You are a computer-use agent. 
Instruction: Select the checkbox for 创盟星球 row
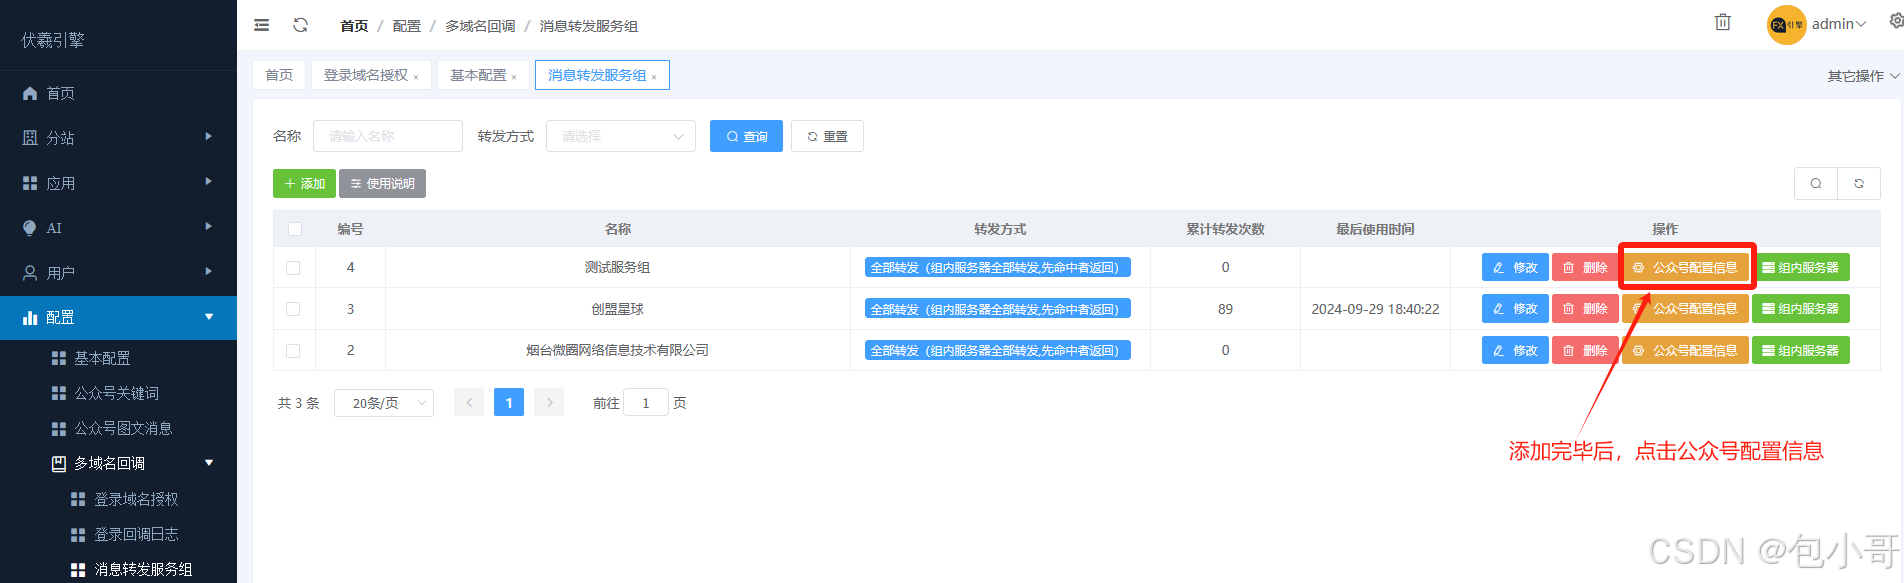coord(293,309)
